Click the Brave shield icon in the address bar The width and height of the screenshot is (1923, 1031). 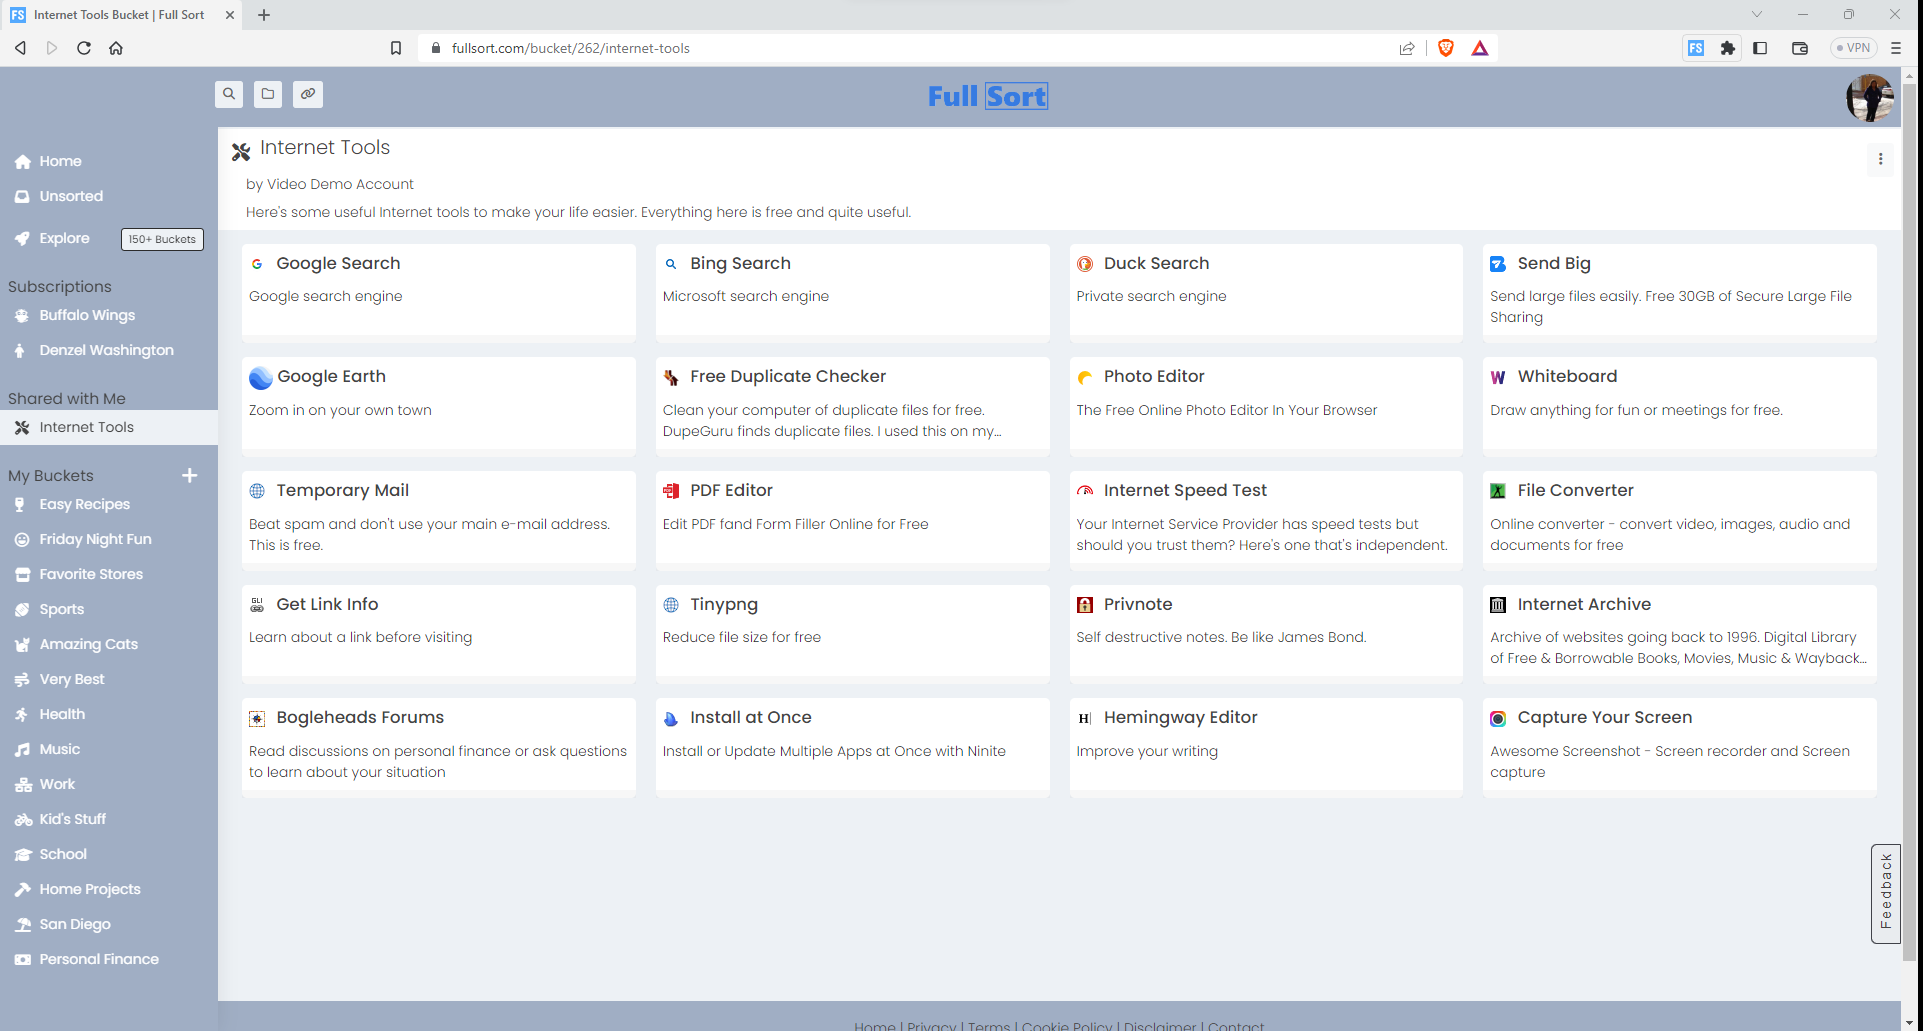(x=1445, y=47)
